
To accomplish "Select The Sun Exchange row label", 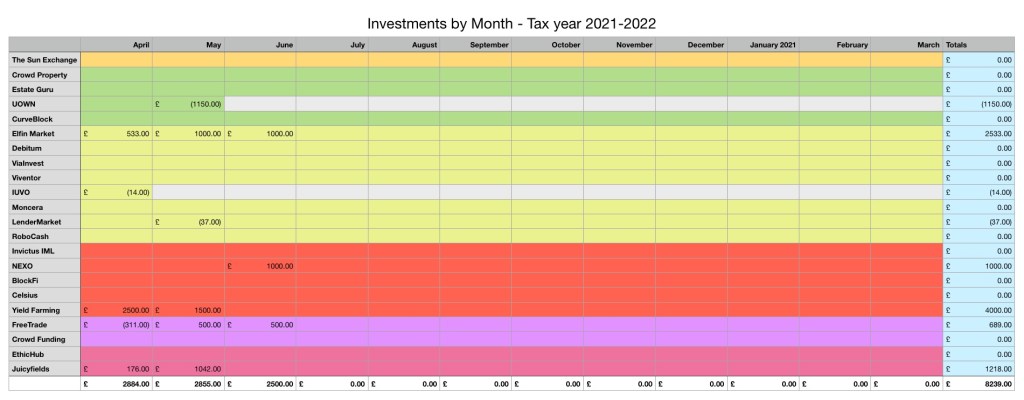I will point(44,60).
